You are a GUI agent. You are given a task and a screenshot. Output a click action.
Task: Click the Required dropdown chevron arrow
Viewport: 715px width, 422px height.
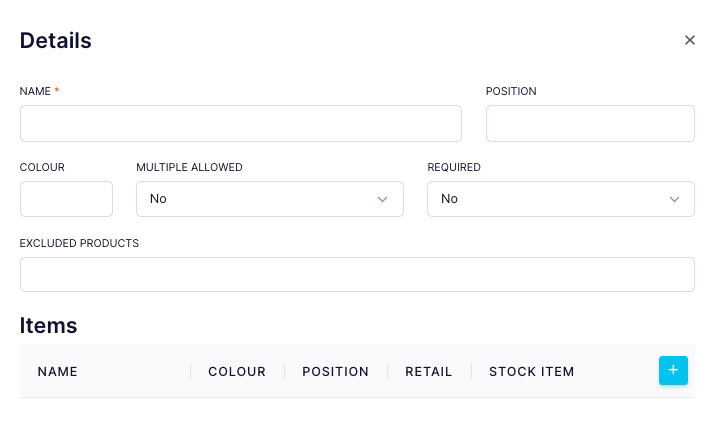(x=674, y=199)
